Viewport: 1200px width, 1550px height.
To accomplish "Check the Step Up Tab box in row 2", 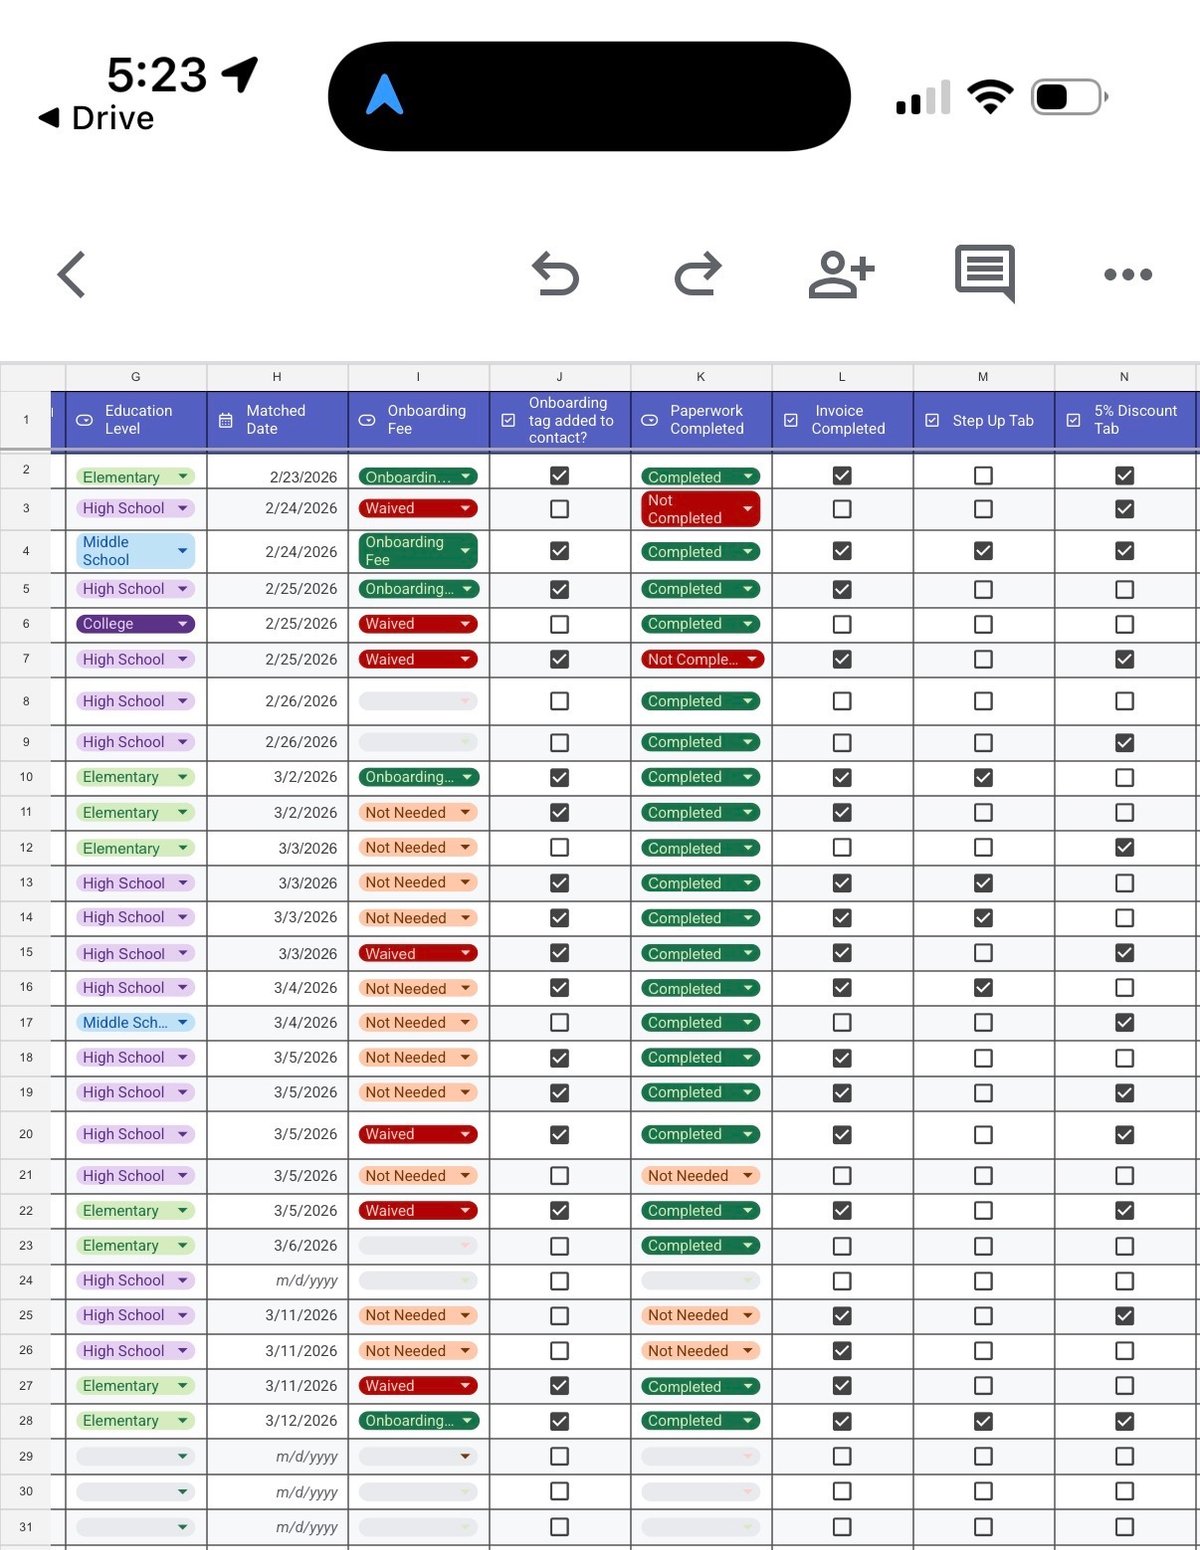I will [983, 476].
